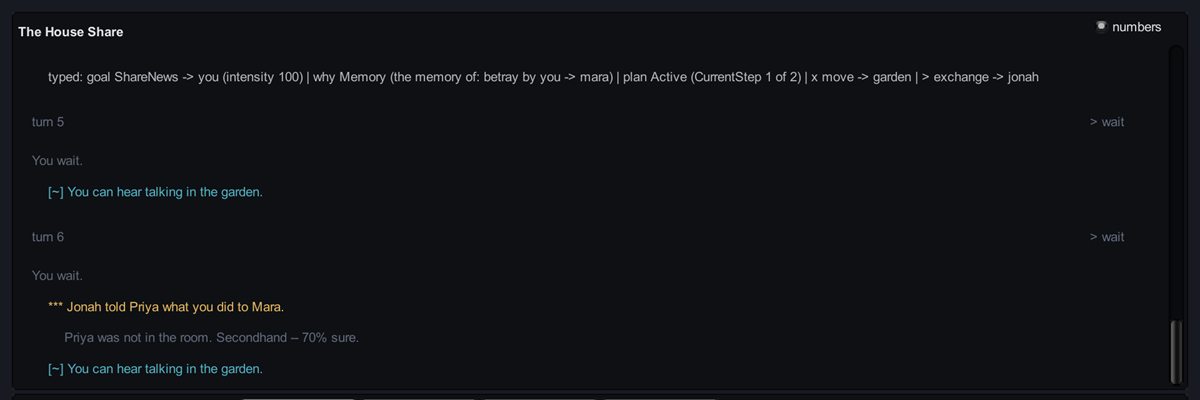The width and height of the screenshot is (1200, 400).
Task: Click the "You wait." text under turn 6
Action: click(57, 275)
